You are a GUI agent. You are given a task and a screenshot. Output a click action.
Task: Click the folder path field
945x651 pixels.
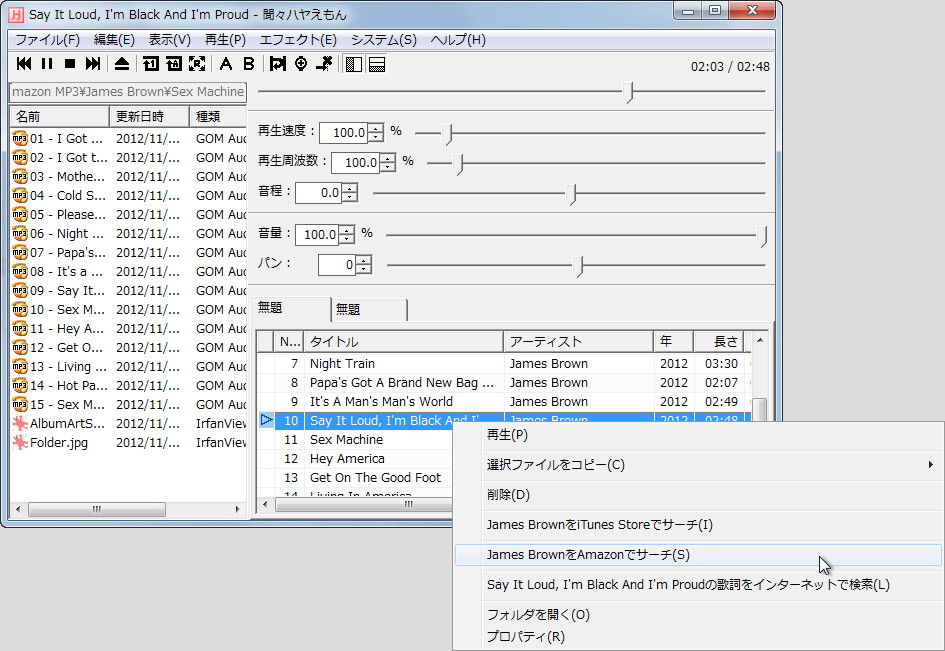tap(128, 92)
